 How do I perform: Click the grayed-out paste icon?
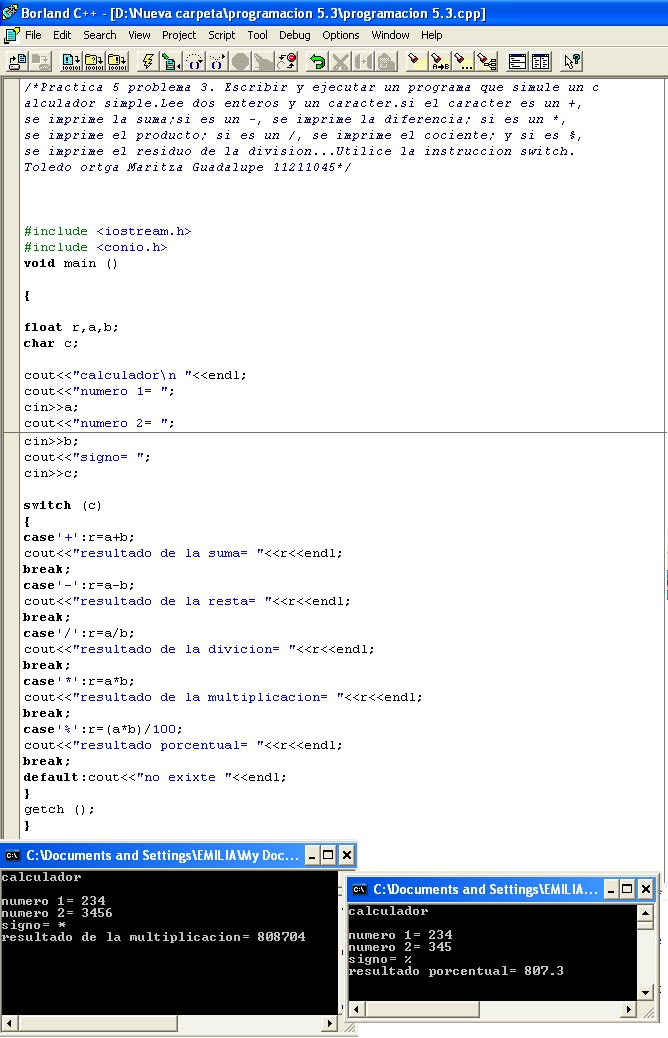[x=387, y=62]
